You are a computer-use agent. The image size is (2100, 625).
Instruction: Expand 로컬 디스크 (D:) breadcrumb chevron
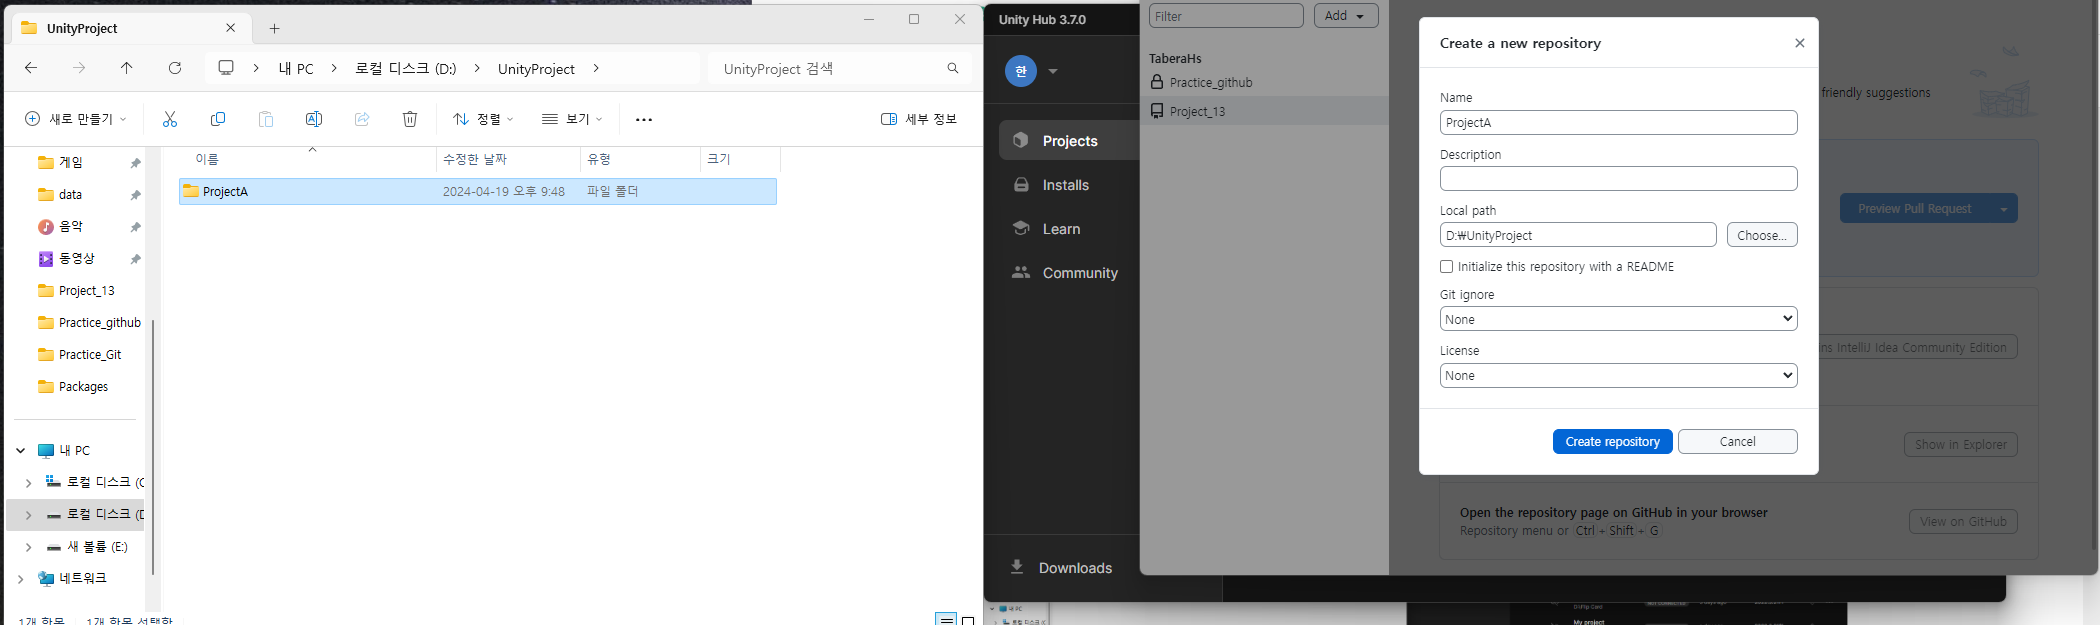click(x=477, y=68)
